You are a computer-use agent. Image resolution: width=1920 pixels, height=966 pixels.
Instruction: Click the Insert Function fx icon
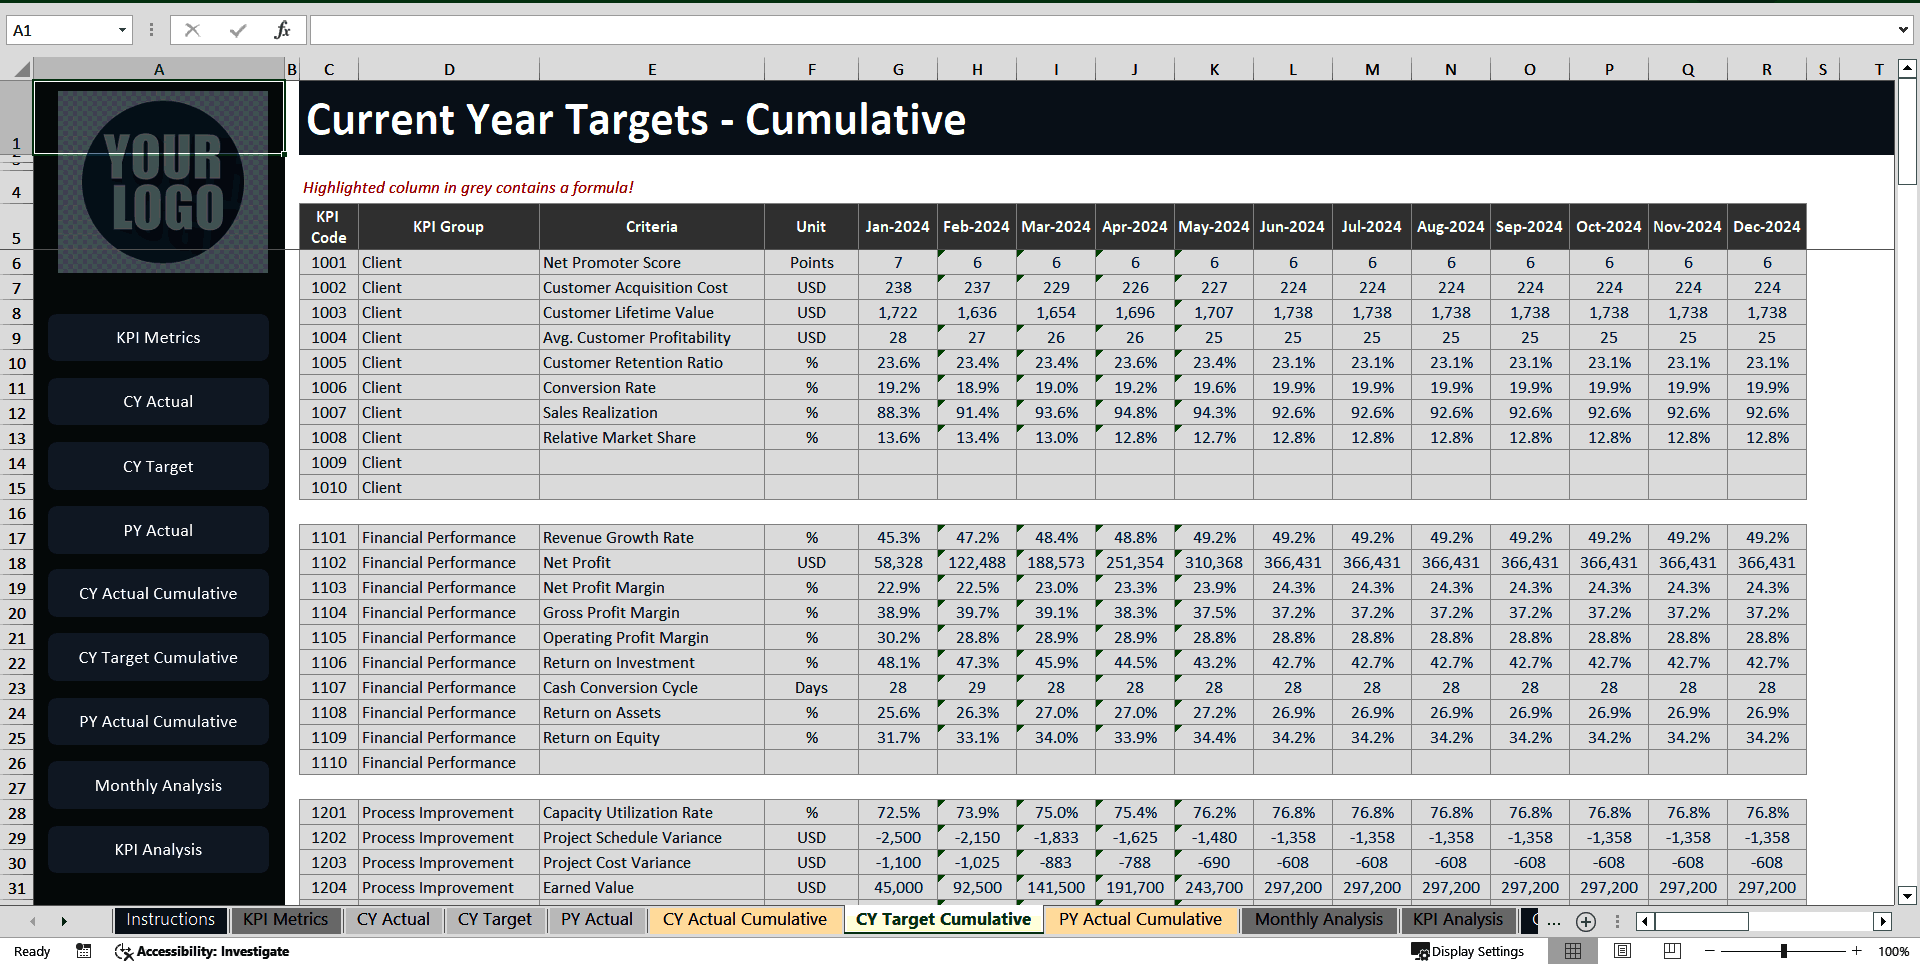[x=282, y=30]
